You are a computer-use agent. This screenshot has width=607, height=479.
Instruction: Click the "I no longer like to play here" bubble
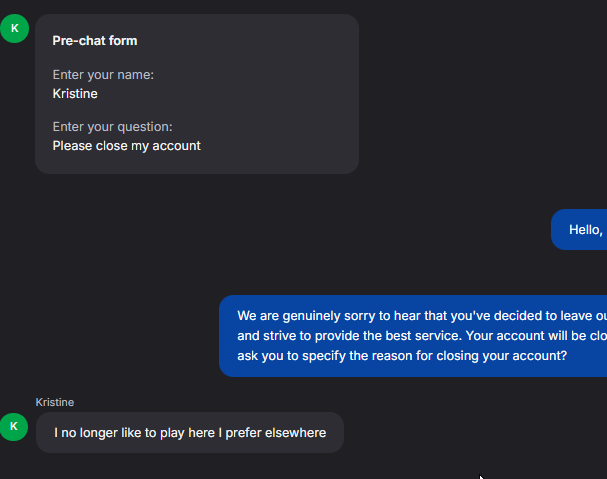click(190, 433)
